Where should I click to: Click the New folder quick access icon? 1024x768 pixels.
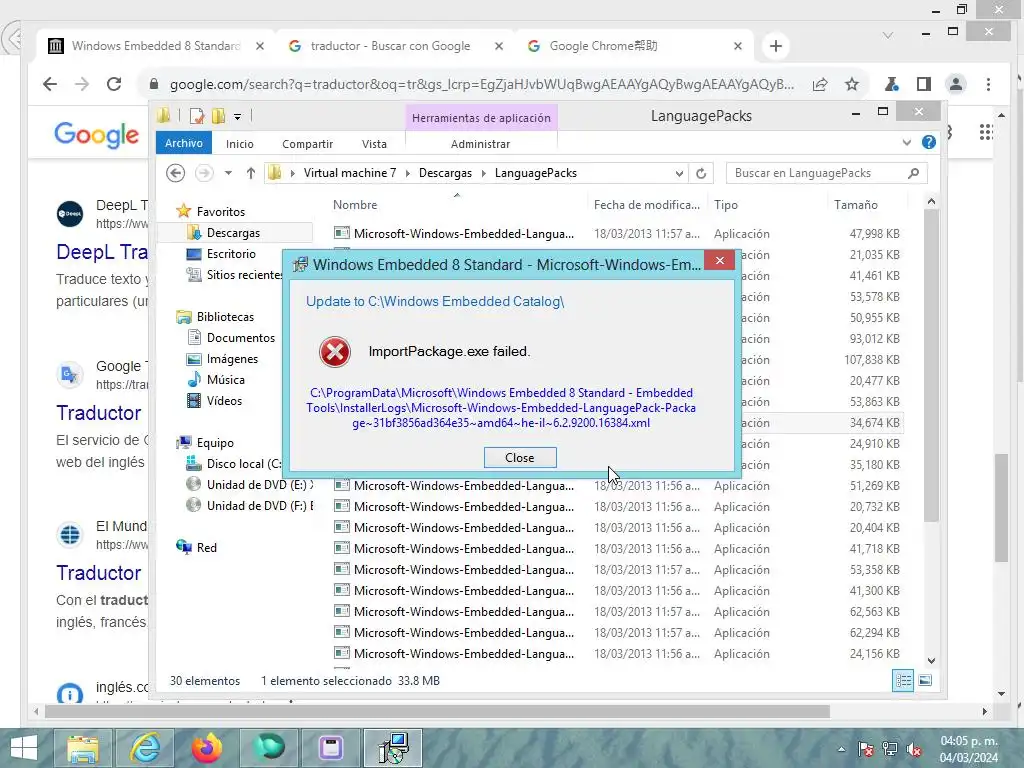pos(218,116)
